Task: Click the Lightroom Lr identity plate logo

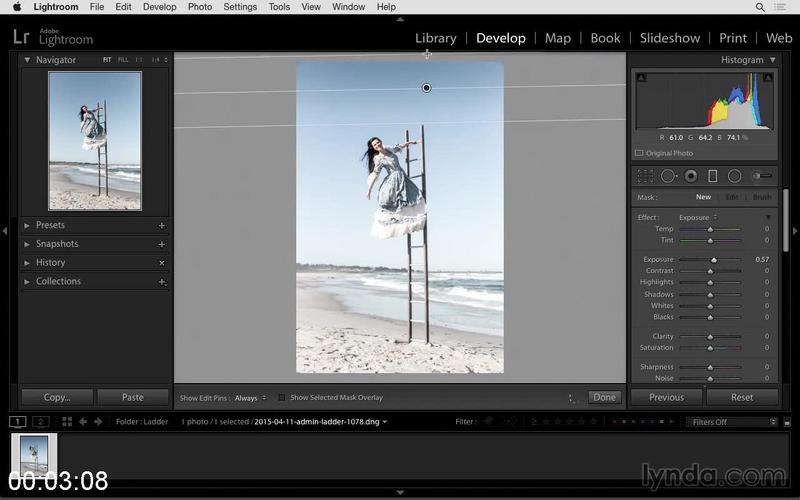Action: point(21,37)
